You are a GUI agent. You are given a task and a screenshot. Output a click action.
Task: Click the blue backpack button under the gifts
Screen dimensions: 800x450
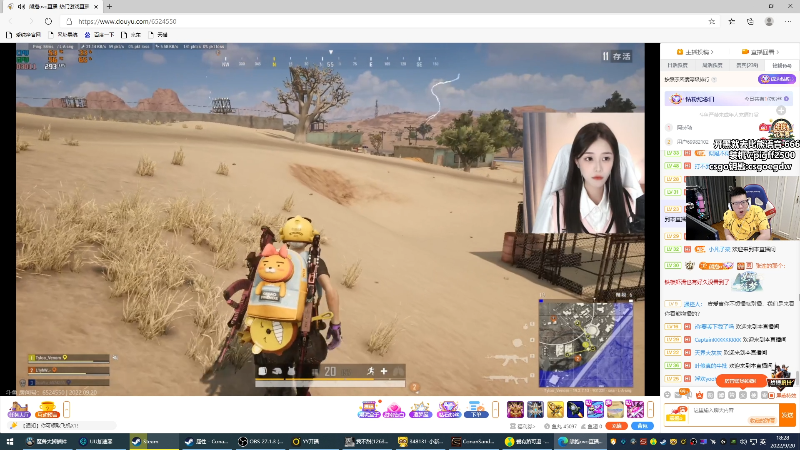point(642,426)
